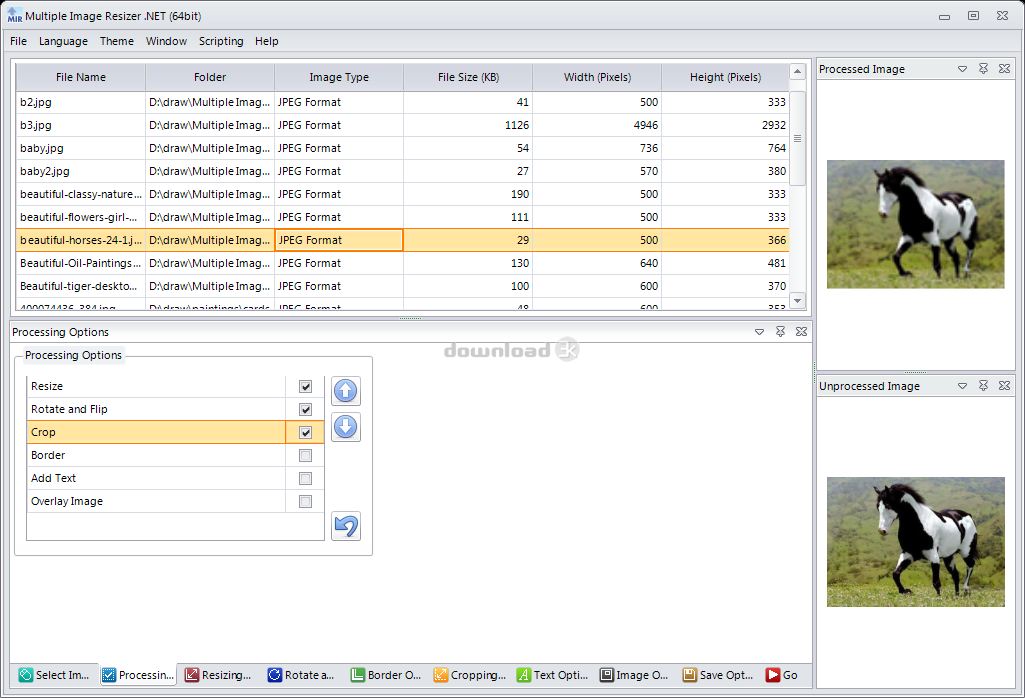Switch to the Image Overlay tab
This screenshot has height=698, width=1025.
tap(635, 675)
